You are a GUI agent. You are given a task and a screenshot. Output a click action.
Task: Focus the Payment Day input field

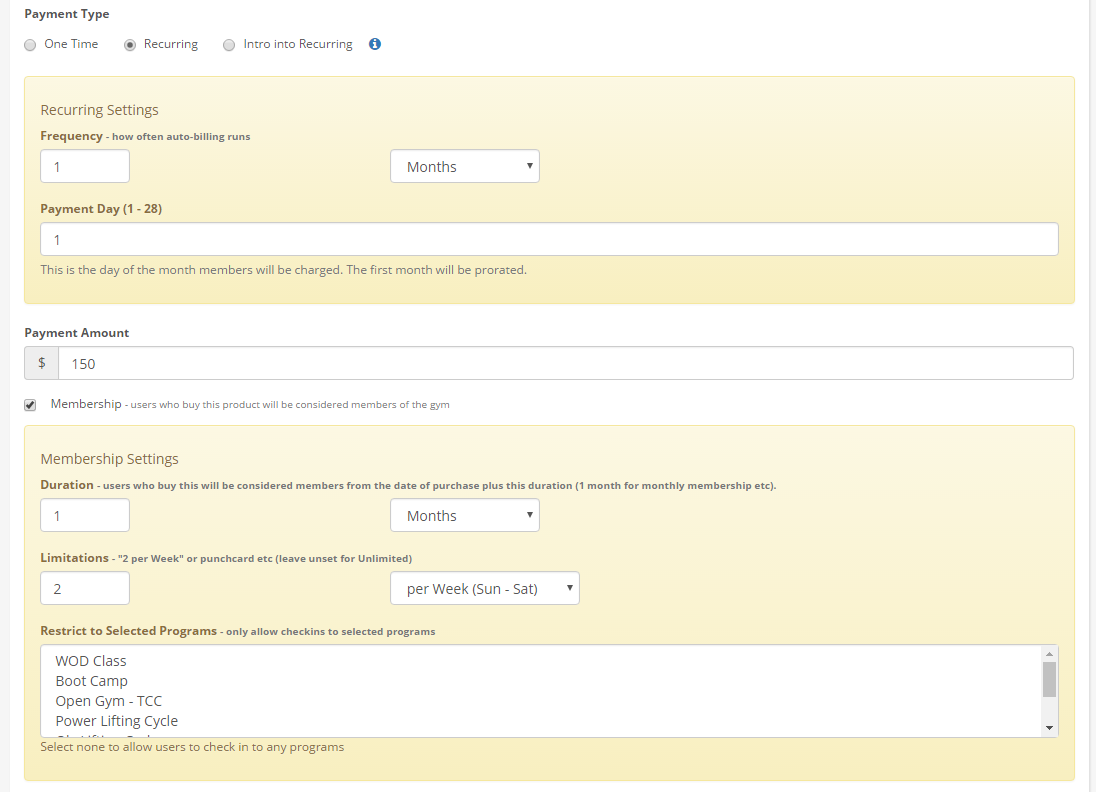click(x=548, y=240)
